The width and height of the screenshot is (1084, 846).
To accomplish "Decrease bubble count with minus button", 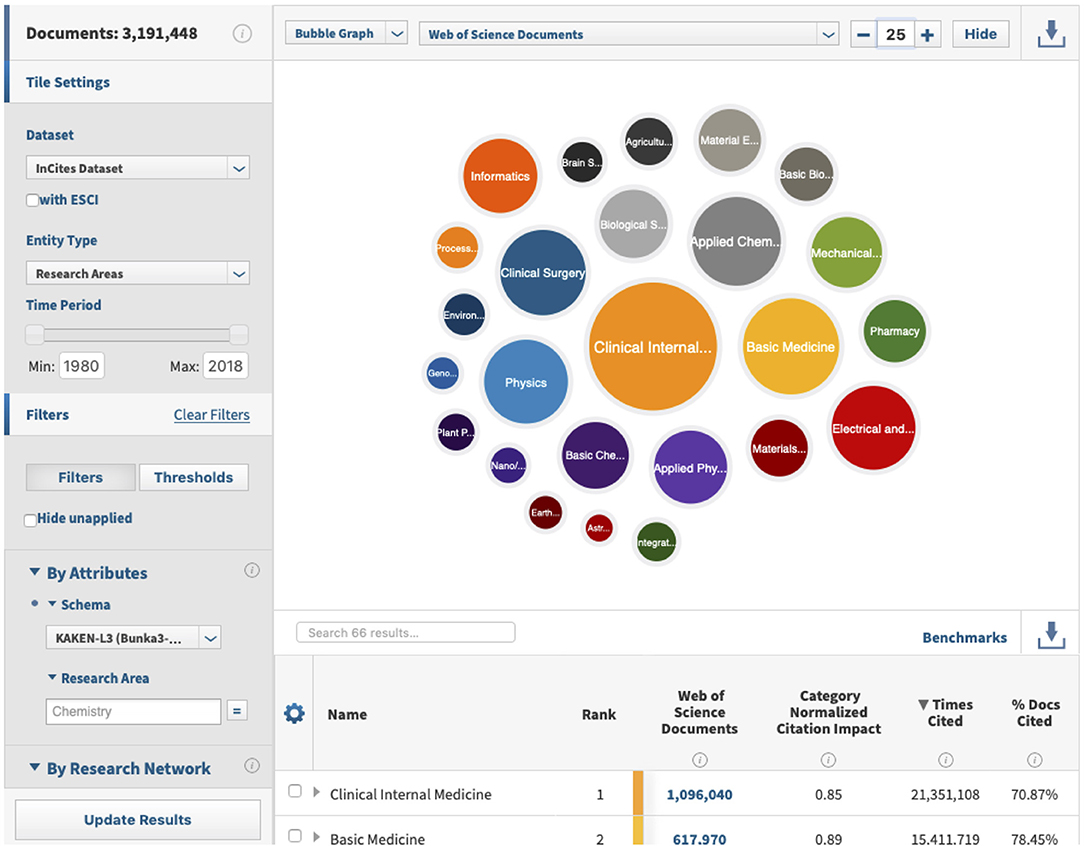I will 863,34.
